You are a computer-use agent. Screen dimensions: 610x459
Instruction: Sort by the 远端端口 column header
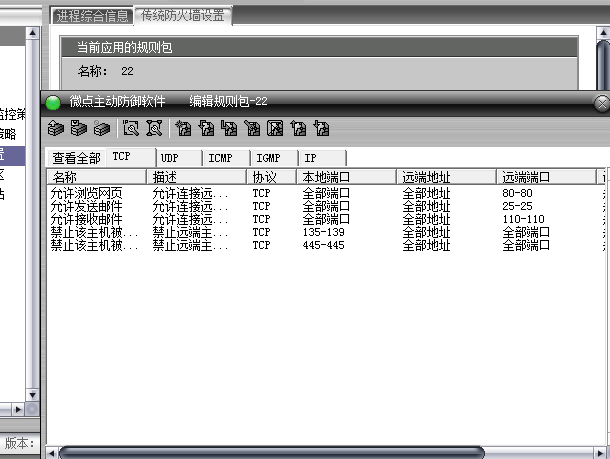point(546,177)
